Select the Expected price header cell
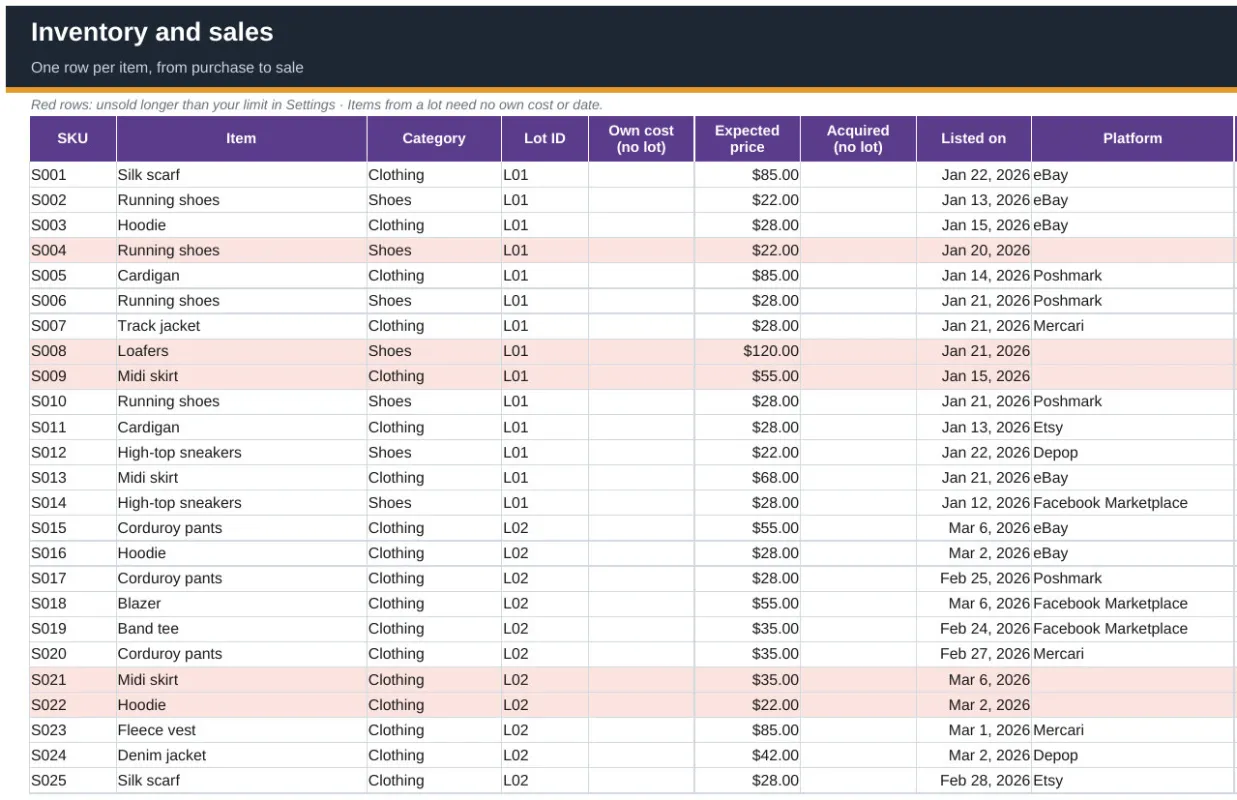 tap(747, 139)
